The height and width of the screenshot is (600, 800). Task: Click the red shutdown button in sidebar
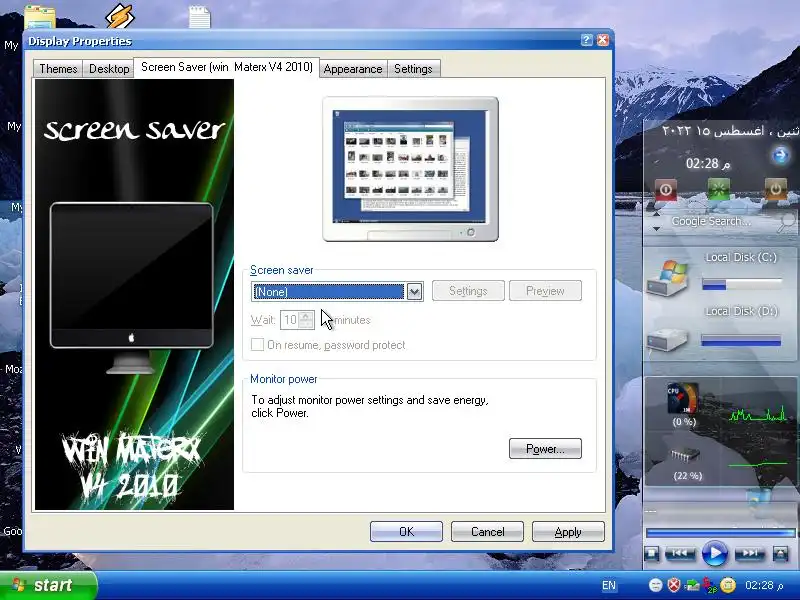[x=666, y=190]
